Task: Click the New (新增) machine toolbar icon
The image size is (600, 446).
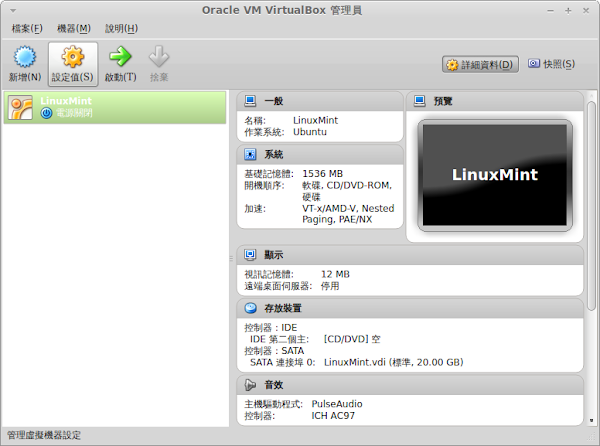Action: (25, 57)
